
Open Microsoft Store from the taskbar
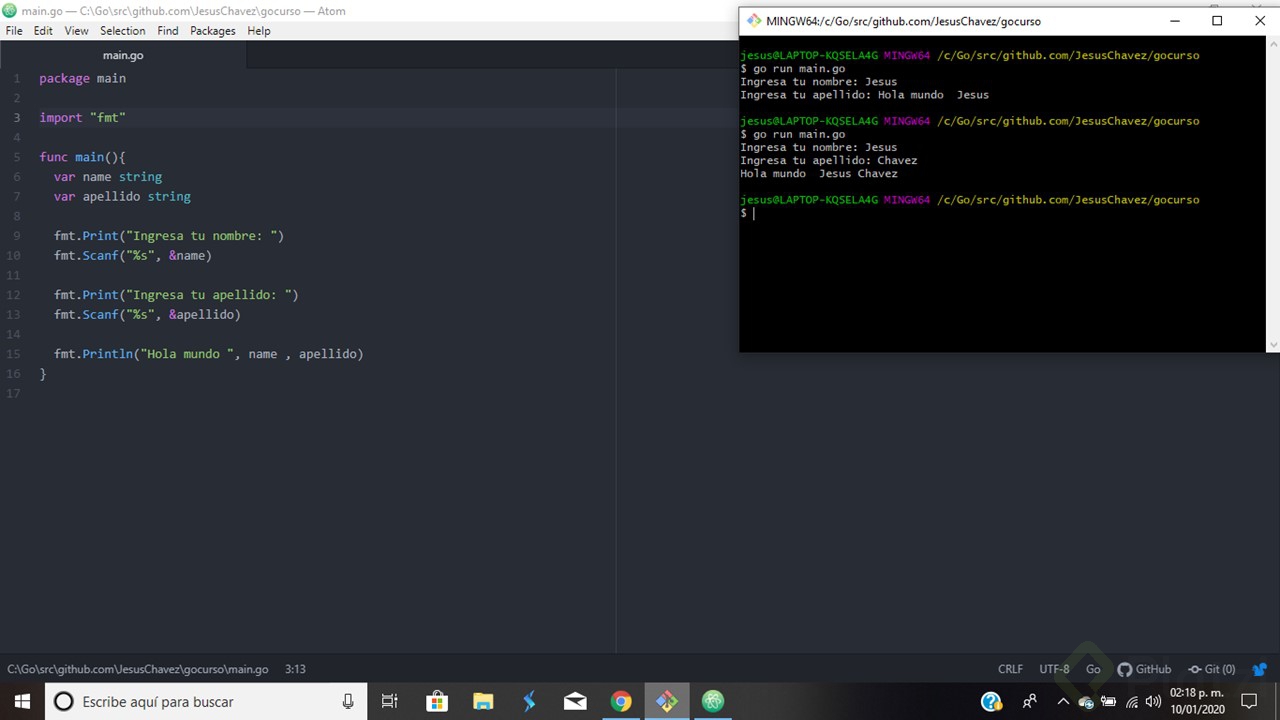(x=437, y=701)
